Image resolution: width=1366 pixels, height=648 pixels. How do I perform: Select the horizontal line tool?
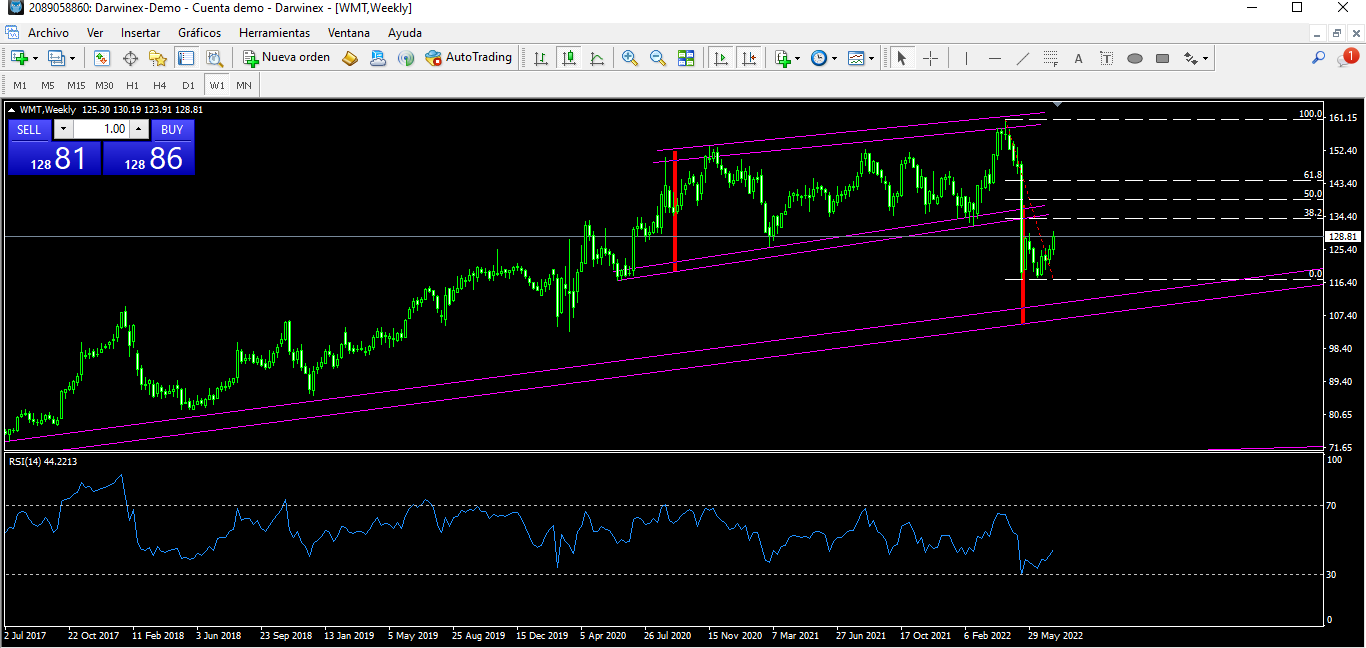pyautogui.click(x=995, y=58)
